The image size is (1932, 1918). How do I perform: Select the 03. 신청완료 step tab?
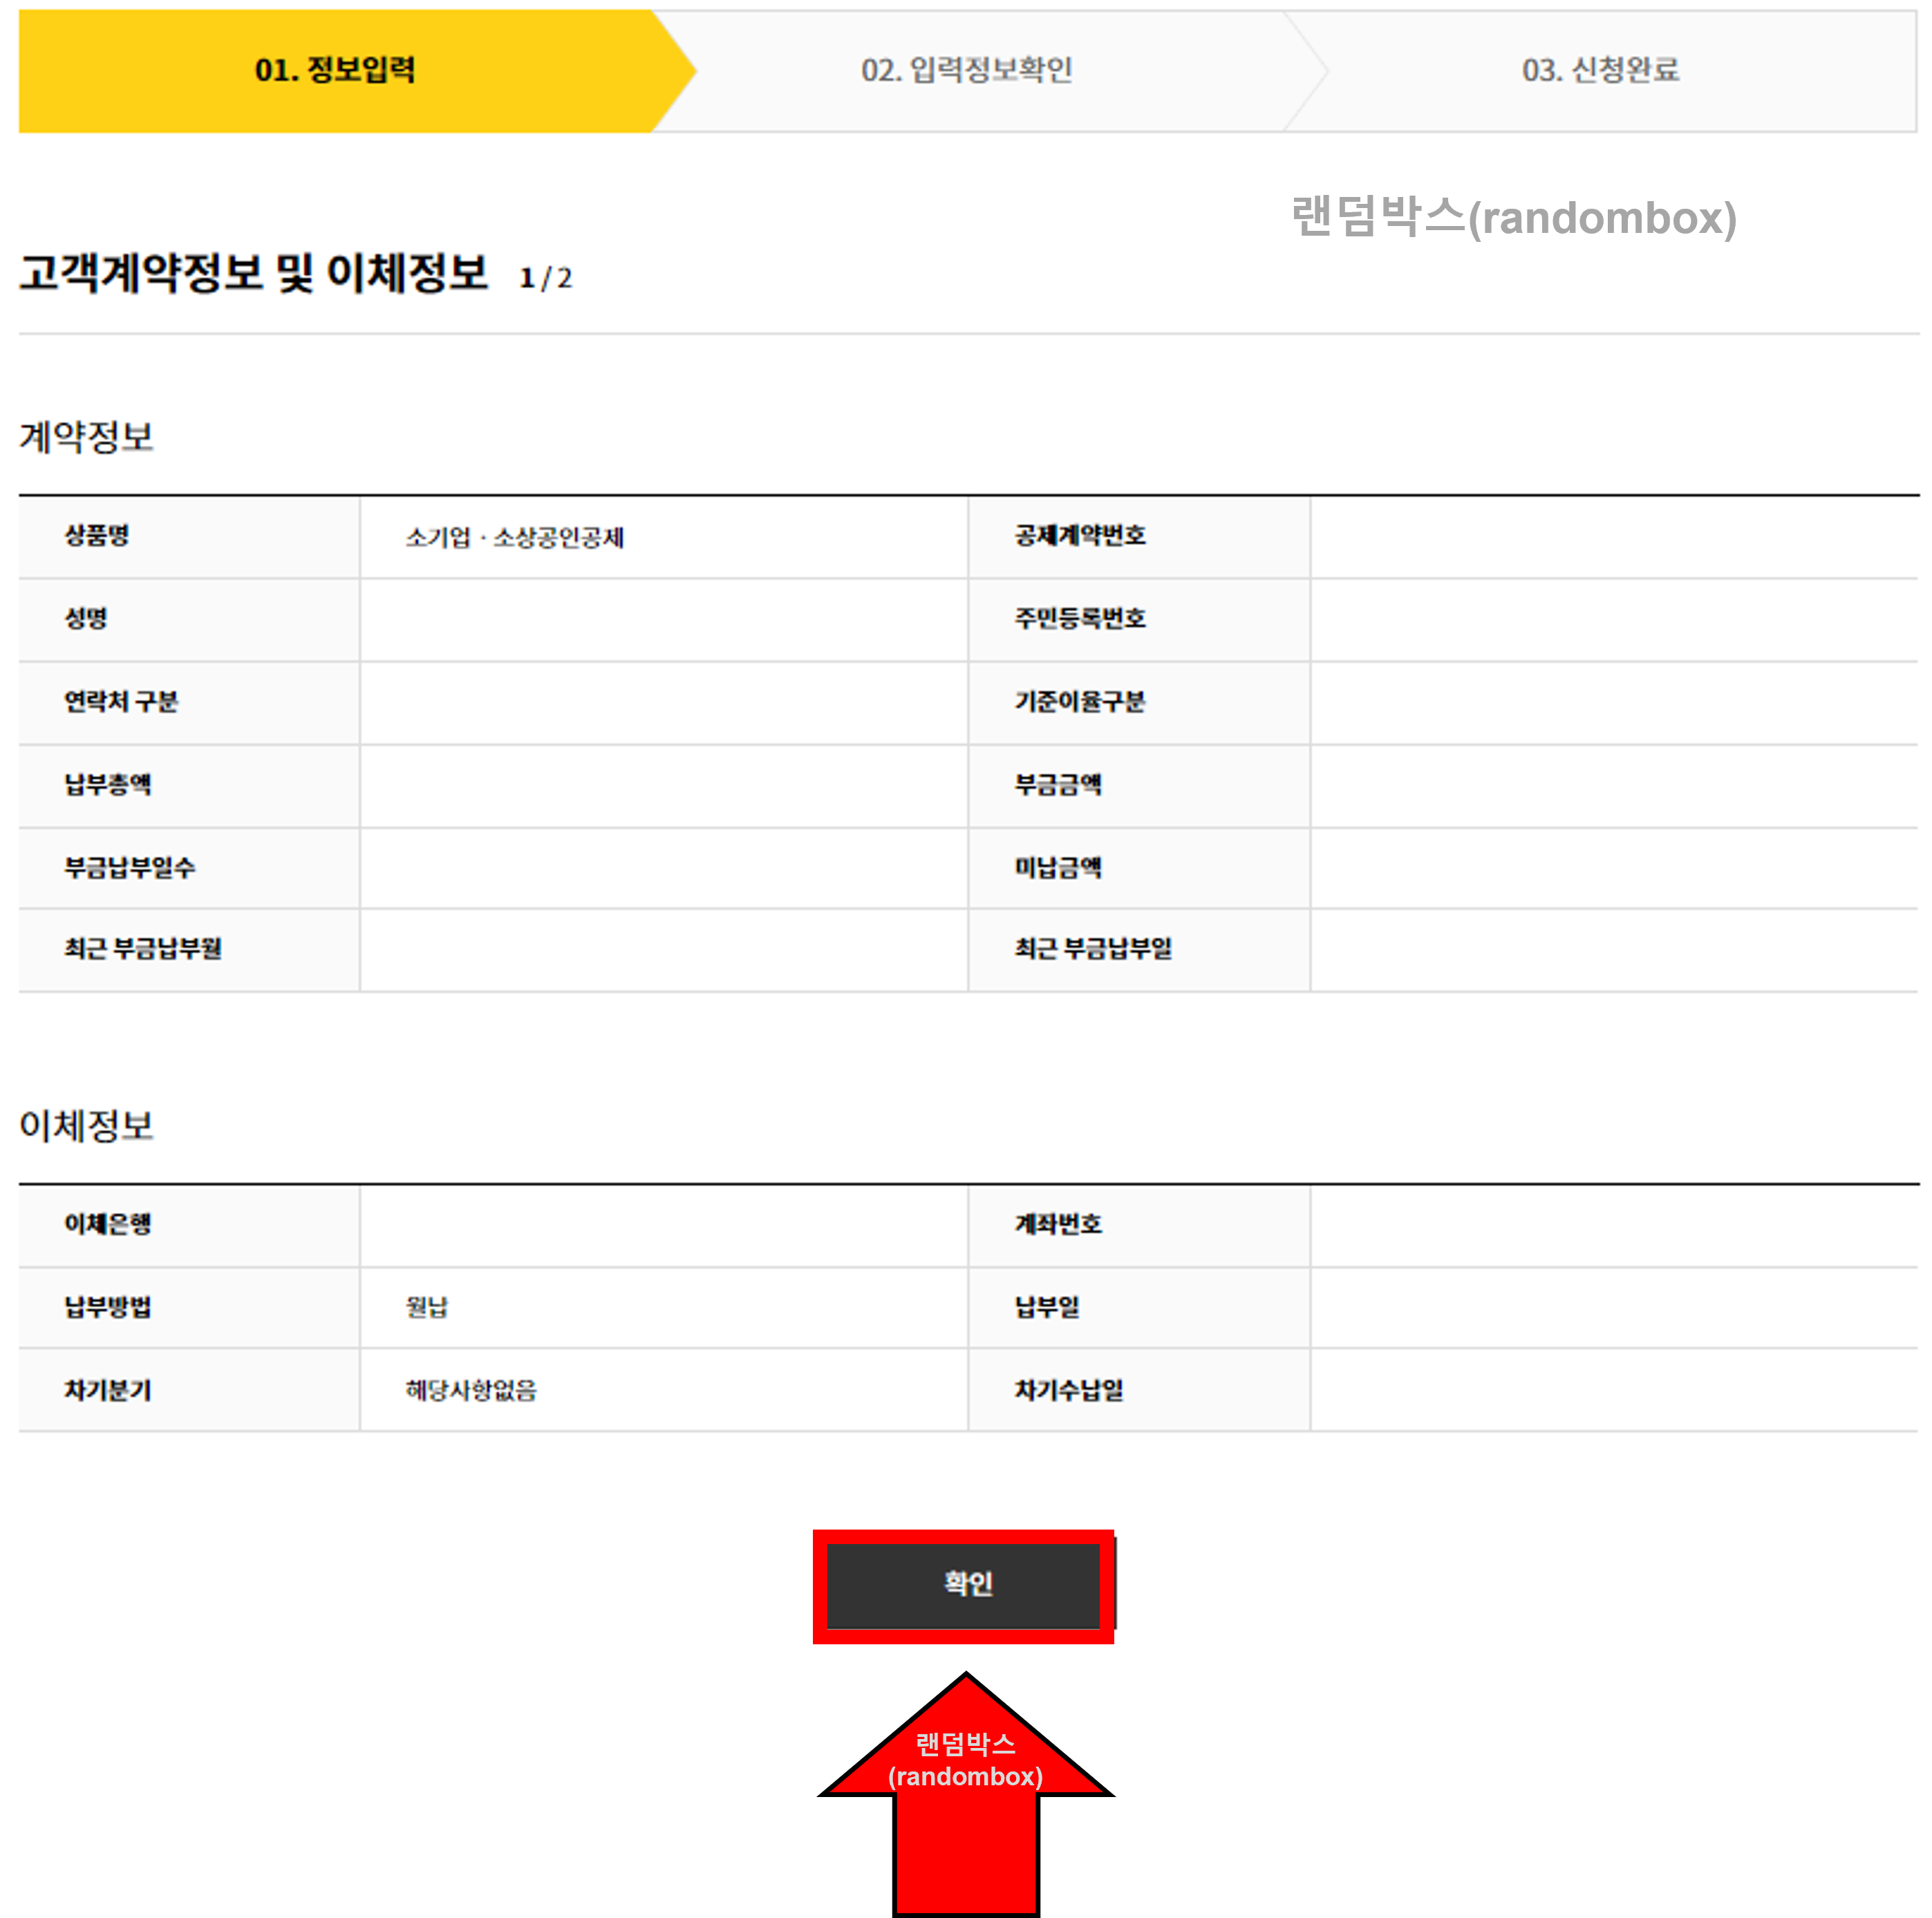pos(1600,70)
